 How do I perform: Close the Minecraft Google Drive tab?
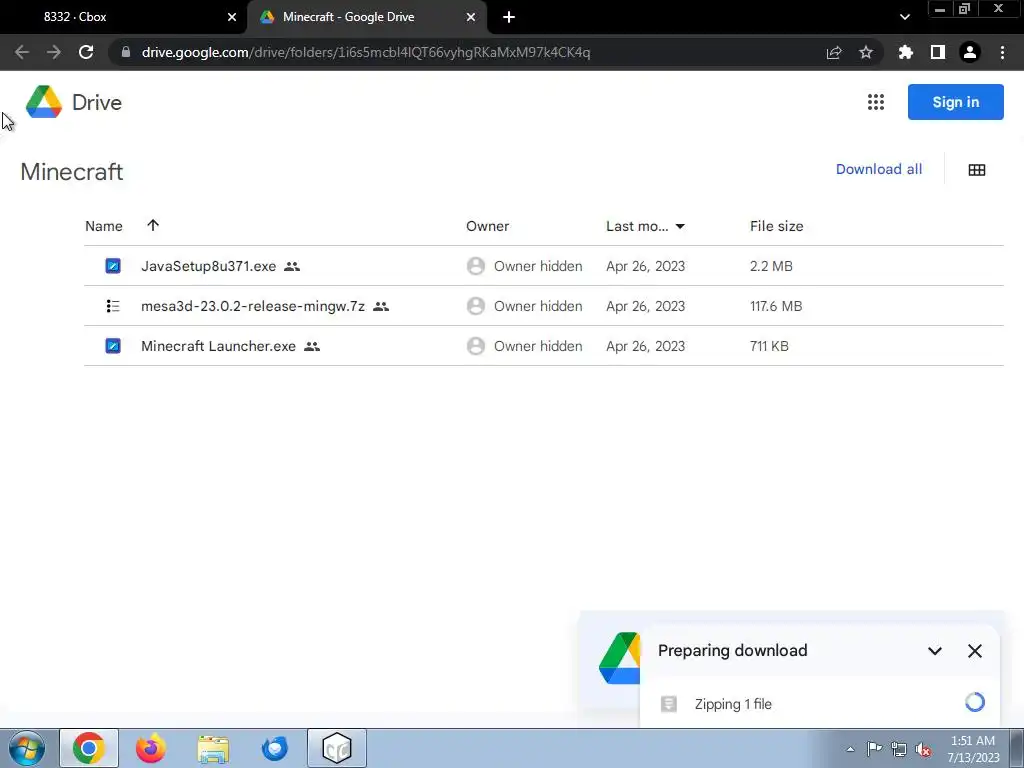point(471,17)
